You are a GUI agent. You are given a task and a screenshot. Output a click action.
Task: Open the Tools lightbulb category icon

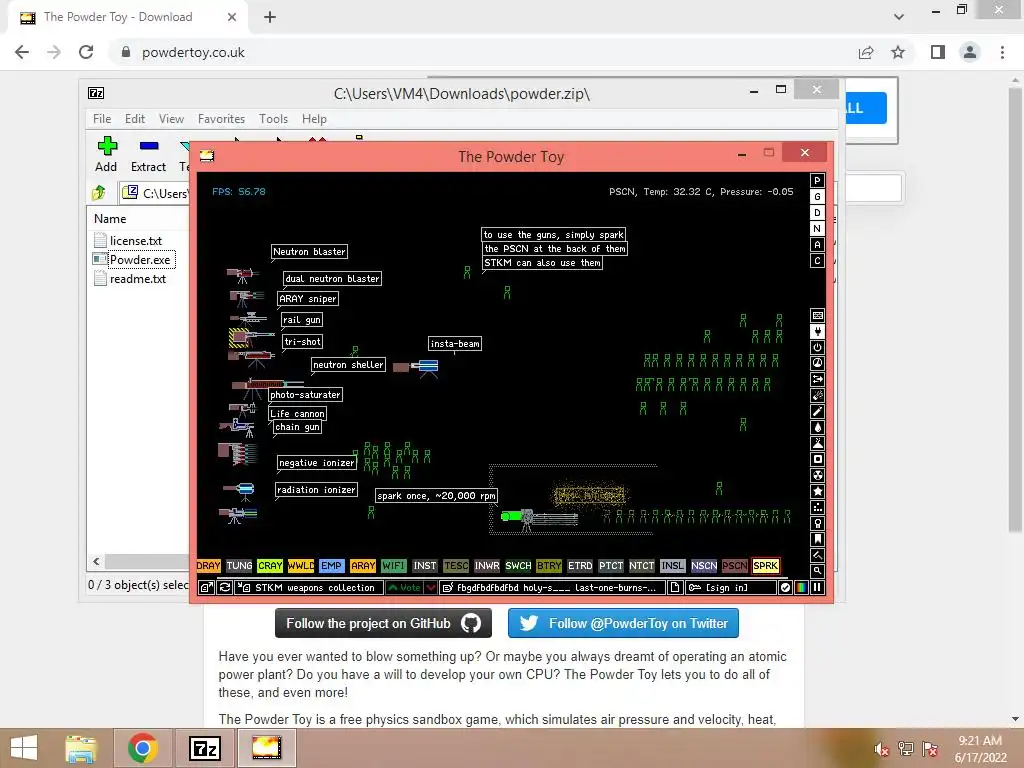[817, 523]
